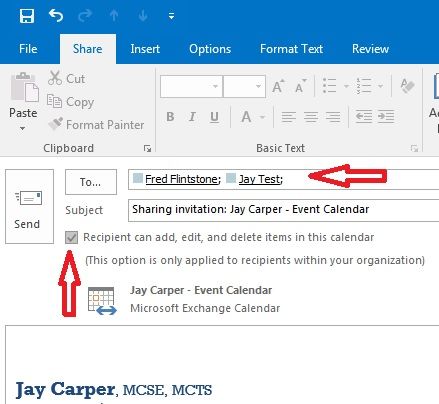This screenshot has height=404, width=439.
Task: Click the Center align text icon
Action: tap(311, 117)
